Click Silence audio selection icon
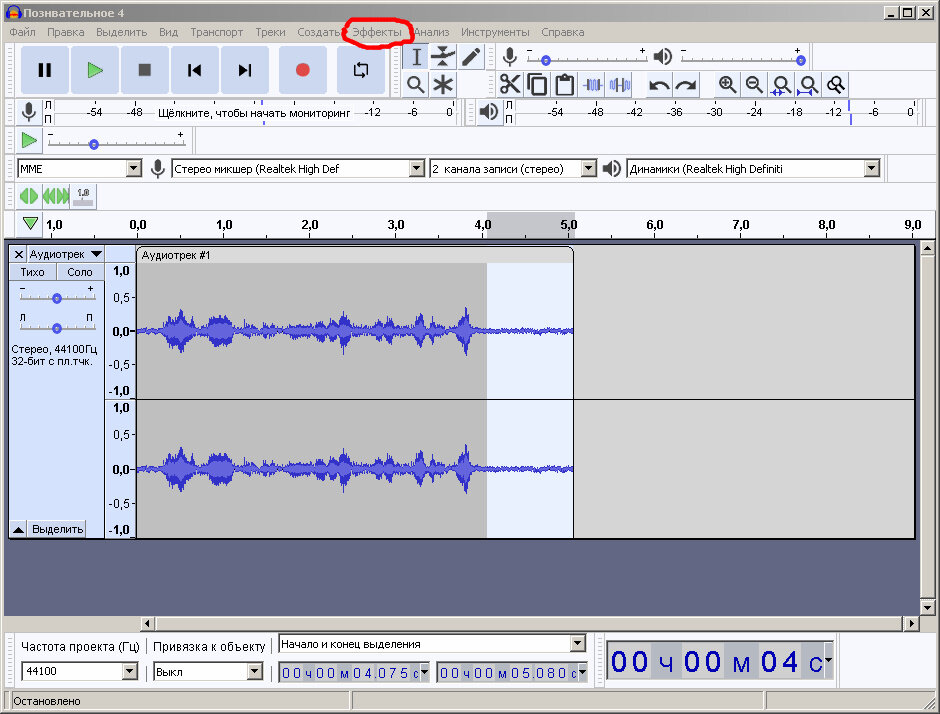 (619, 85)
